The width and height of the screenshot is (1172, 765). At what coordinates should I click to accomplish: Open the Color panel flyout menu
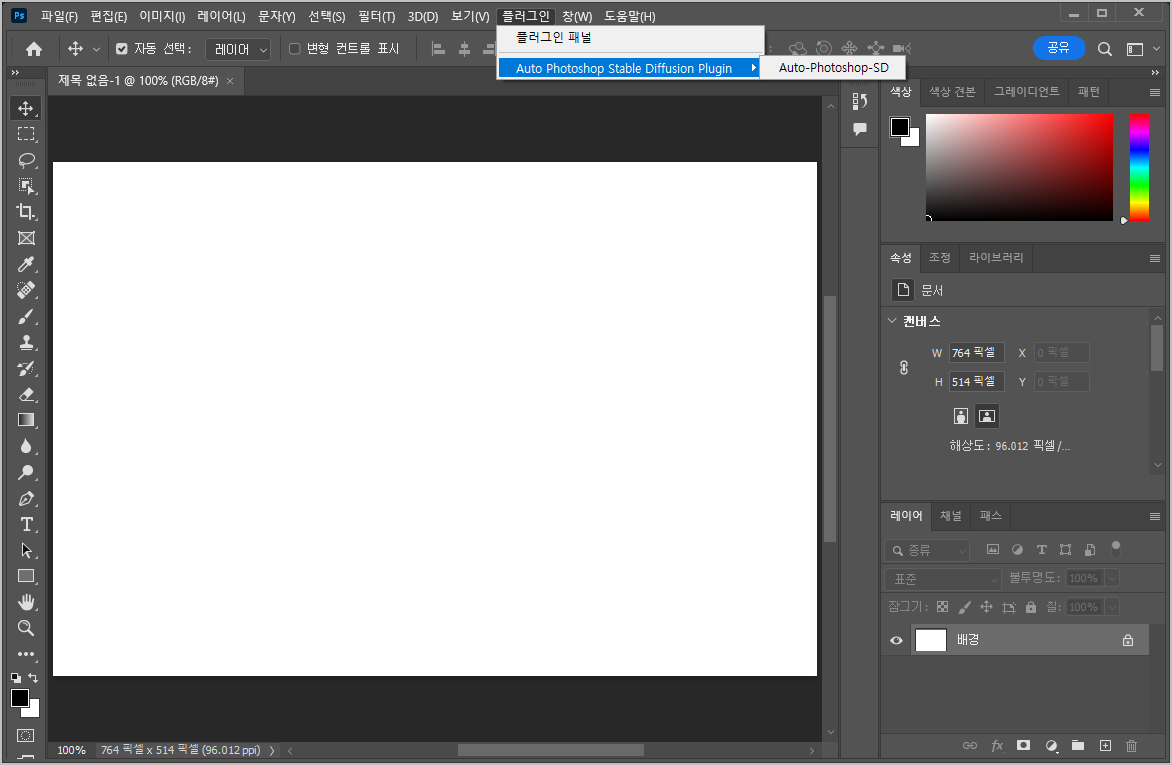[x=1155, y=93]
